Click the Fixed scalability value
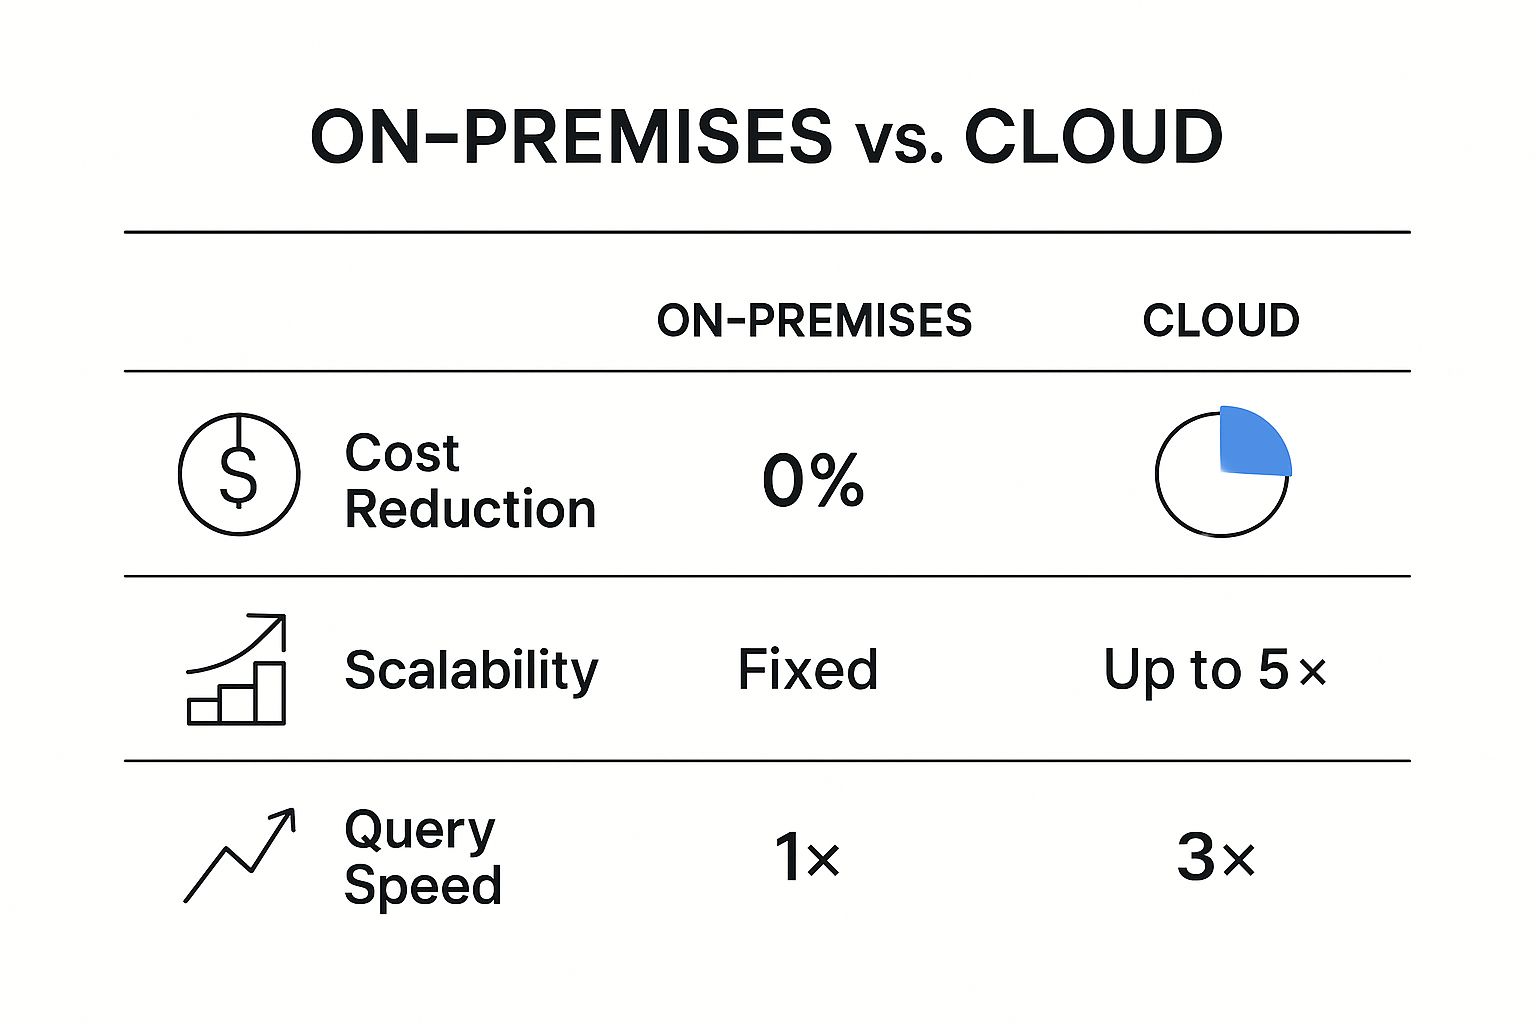The image size is (1536, 1024). (808, 670)
